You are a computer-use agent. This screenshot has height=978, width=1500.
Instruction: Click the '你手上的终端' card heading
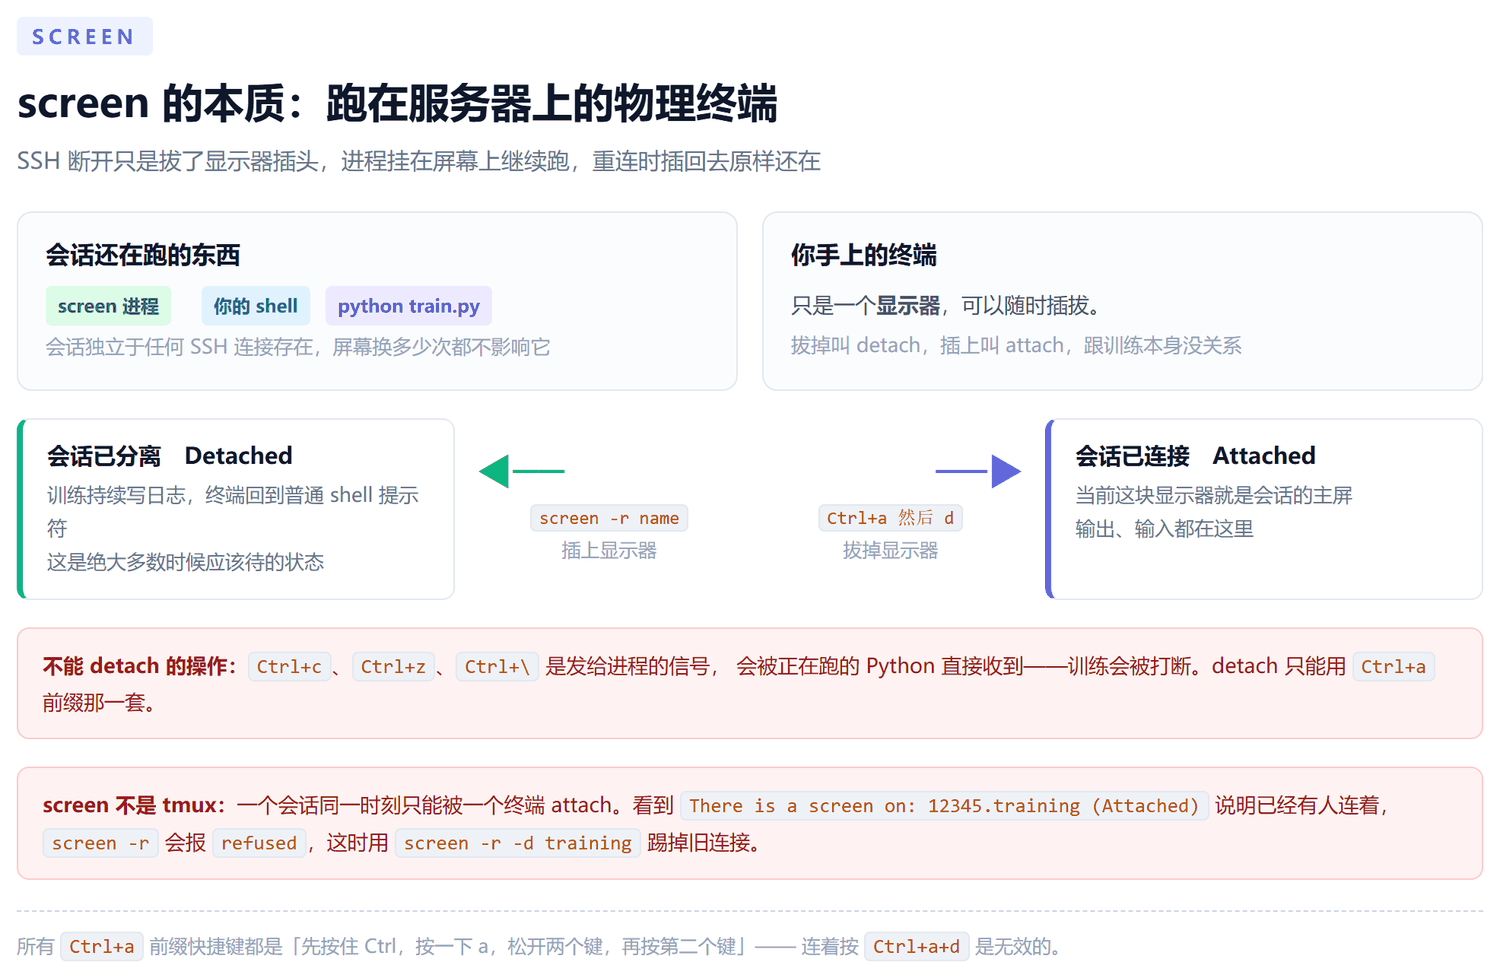click(863, 255)
